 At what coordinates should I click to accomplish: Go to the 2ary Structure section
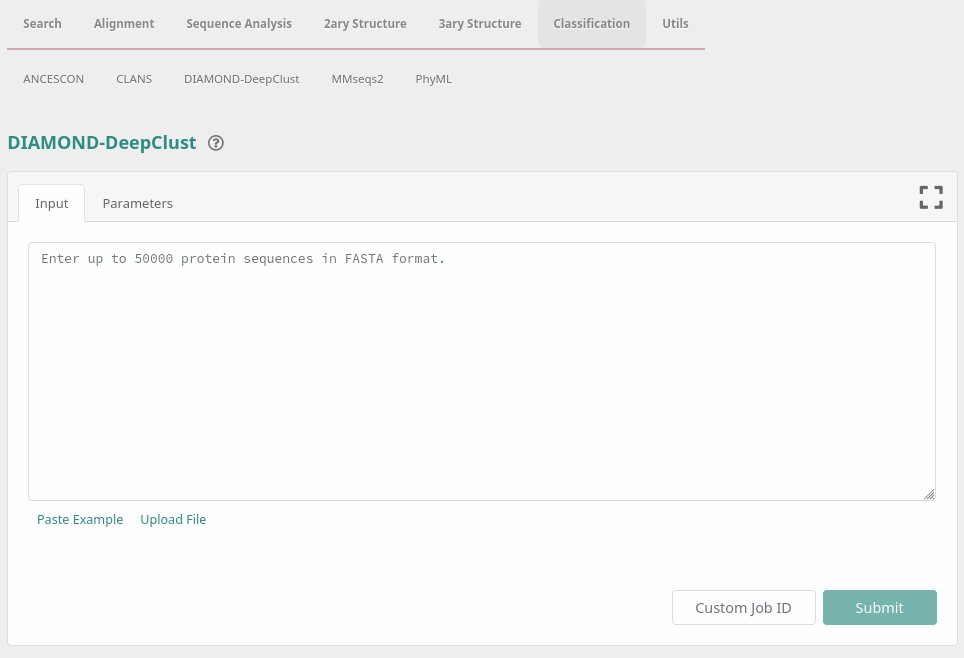[365, 23]
